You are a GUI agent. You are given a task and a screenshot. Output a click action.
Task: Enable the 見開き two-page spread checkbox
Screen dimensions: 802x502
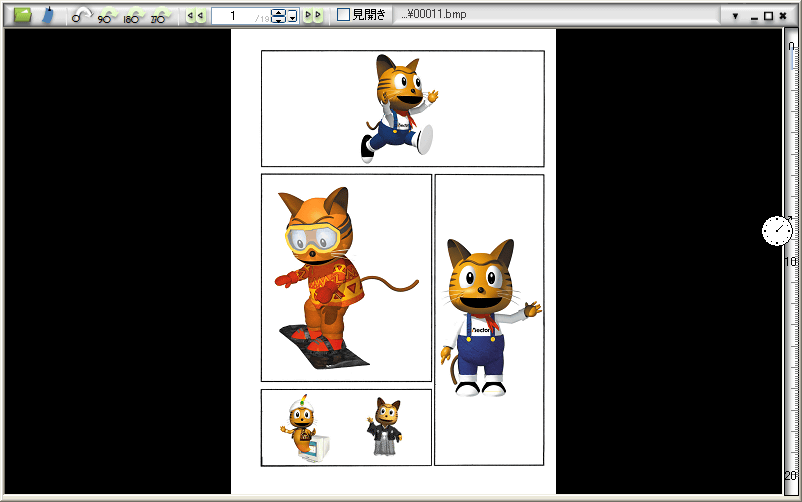(343, 15)
